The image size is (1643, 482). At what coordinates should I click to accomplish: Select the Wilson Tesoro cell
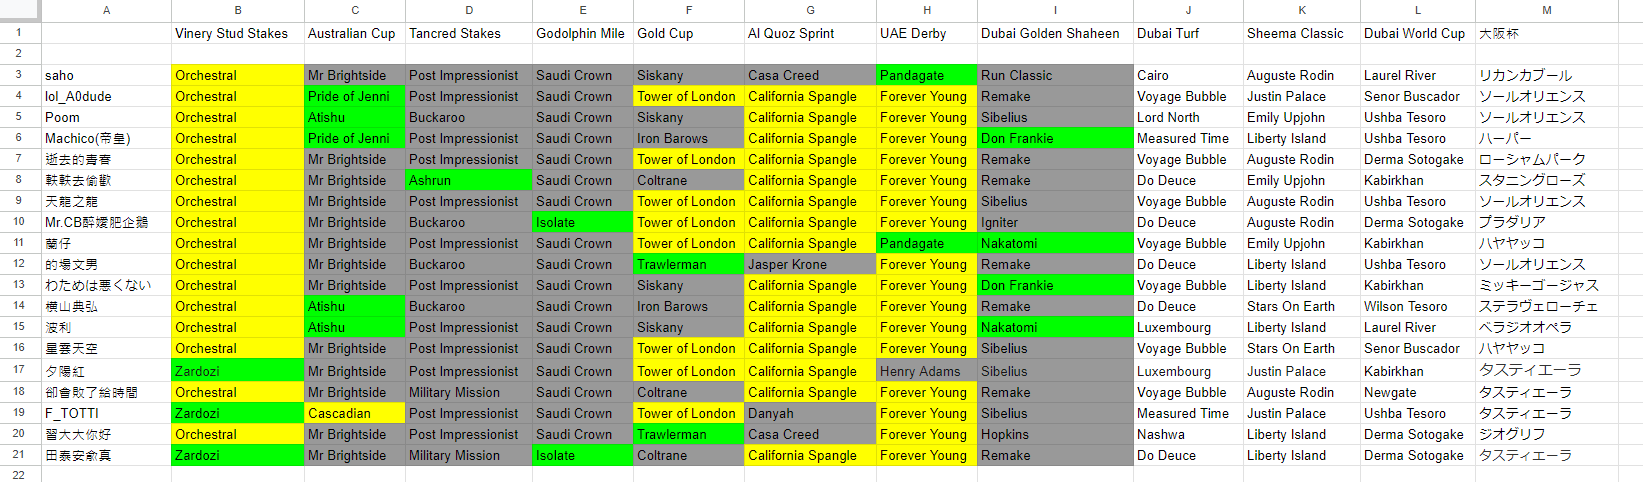click(x=1417, y=306)
